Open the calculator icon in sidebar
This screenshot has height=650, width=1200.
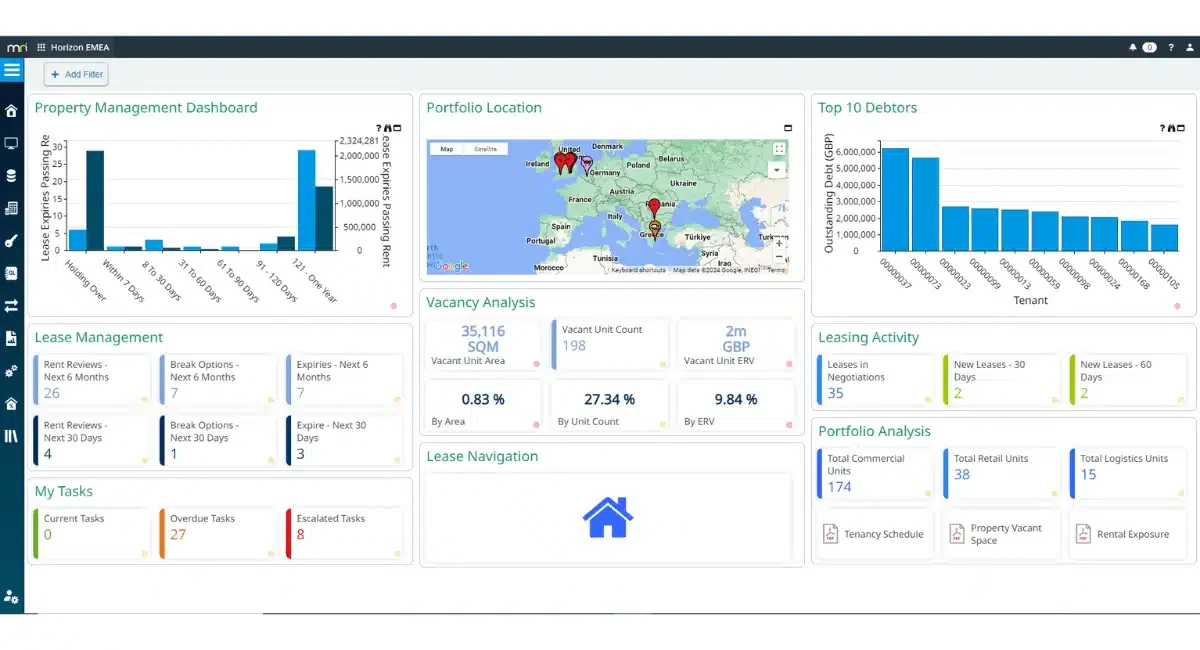12,208
